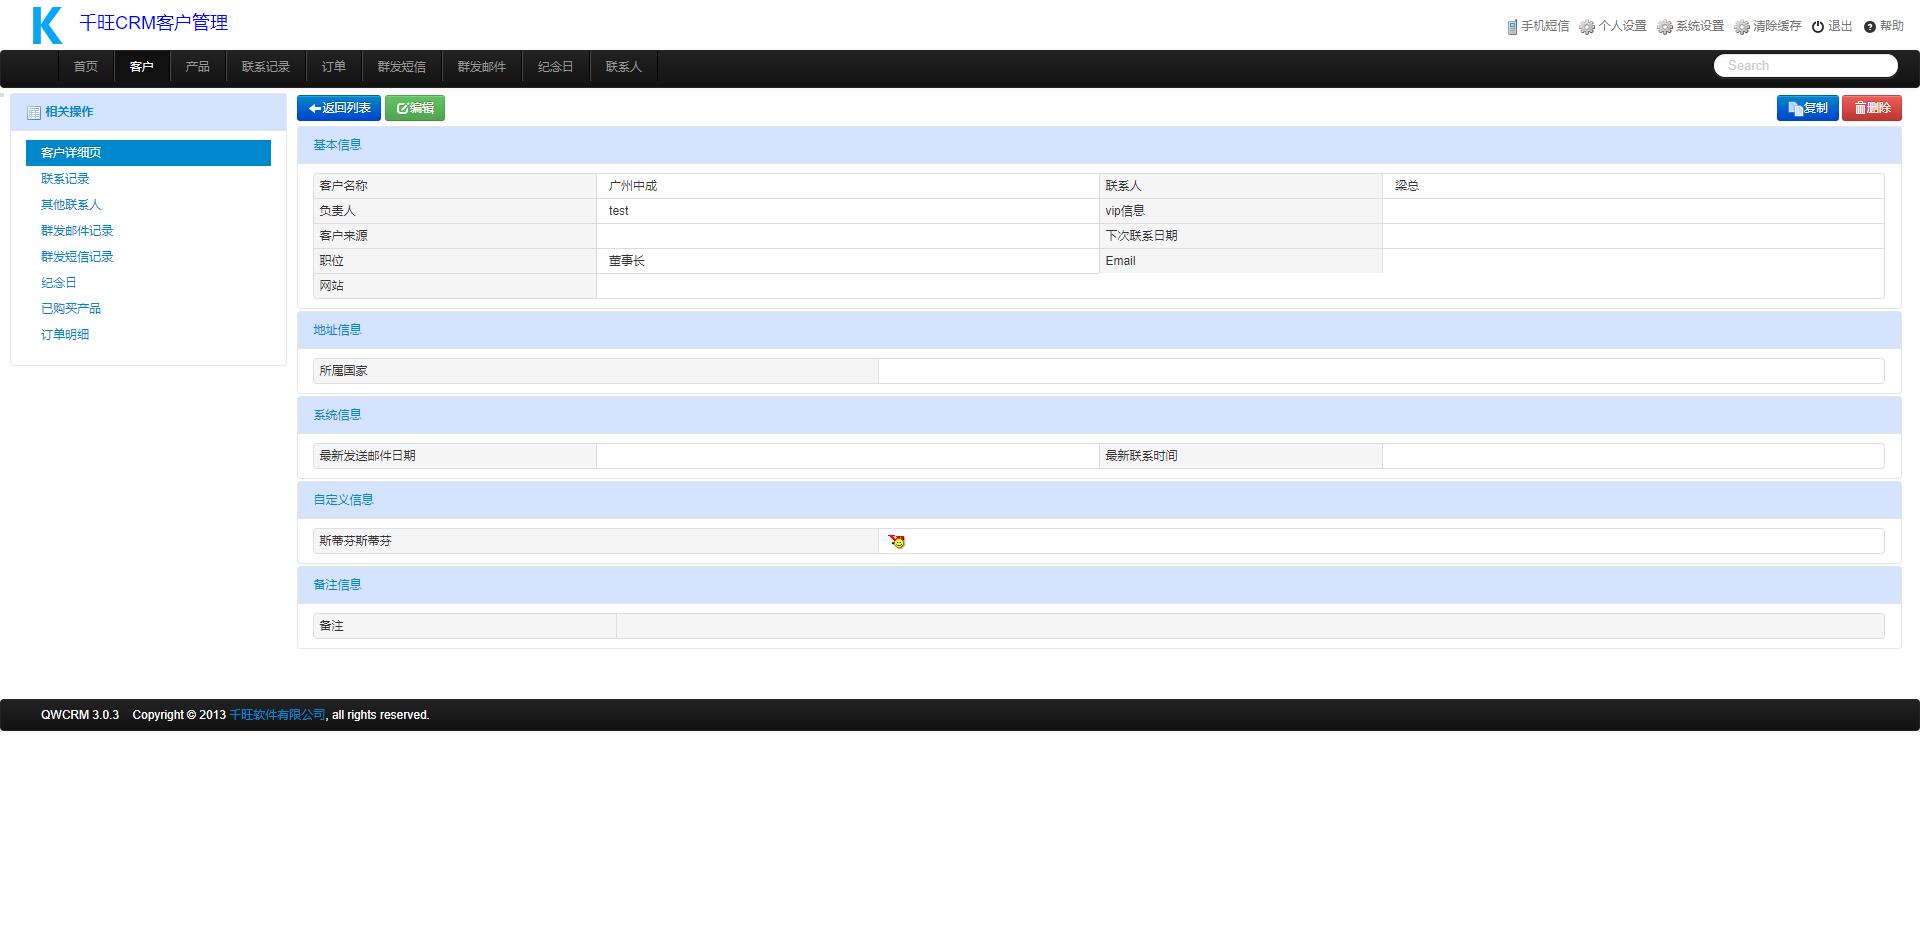This screenshot has width=1920, height=944.
Task: Select 客户 navigation tab
Action: coord(142,67)
